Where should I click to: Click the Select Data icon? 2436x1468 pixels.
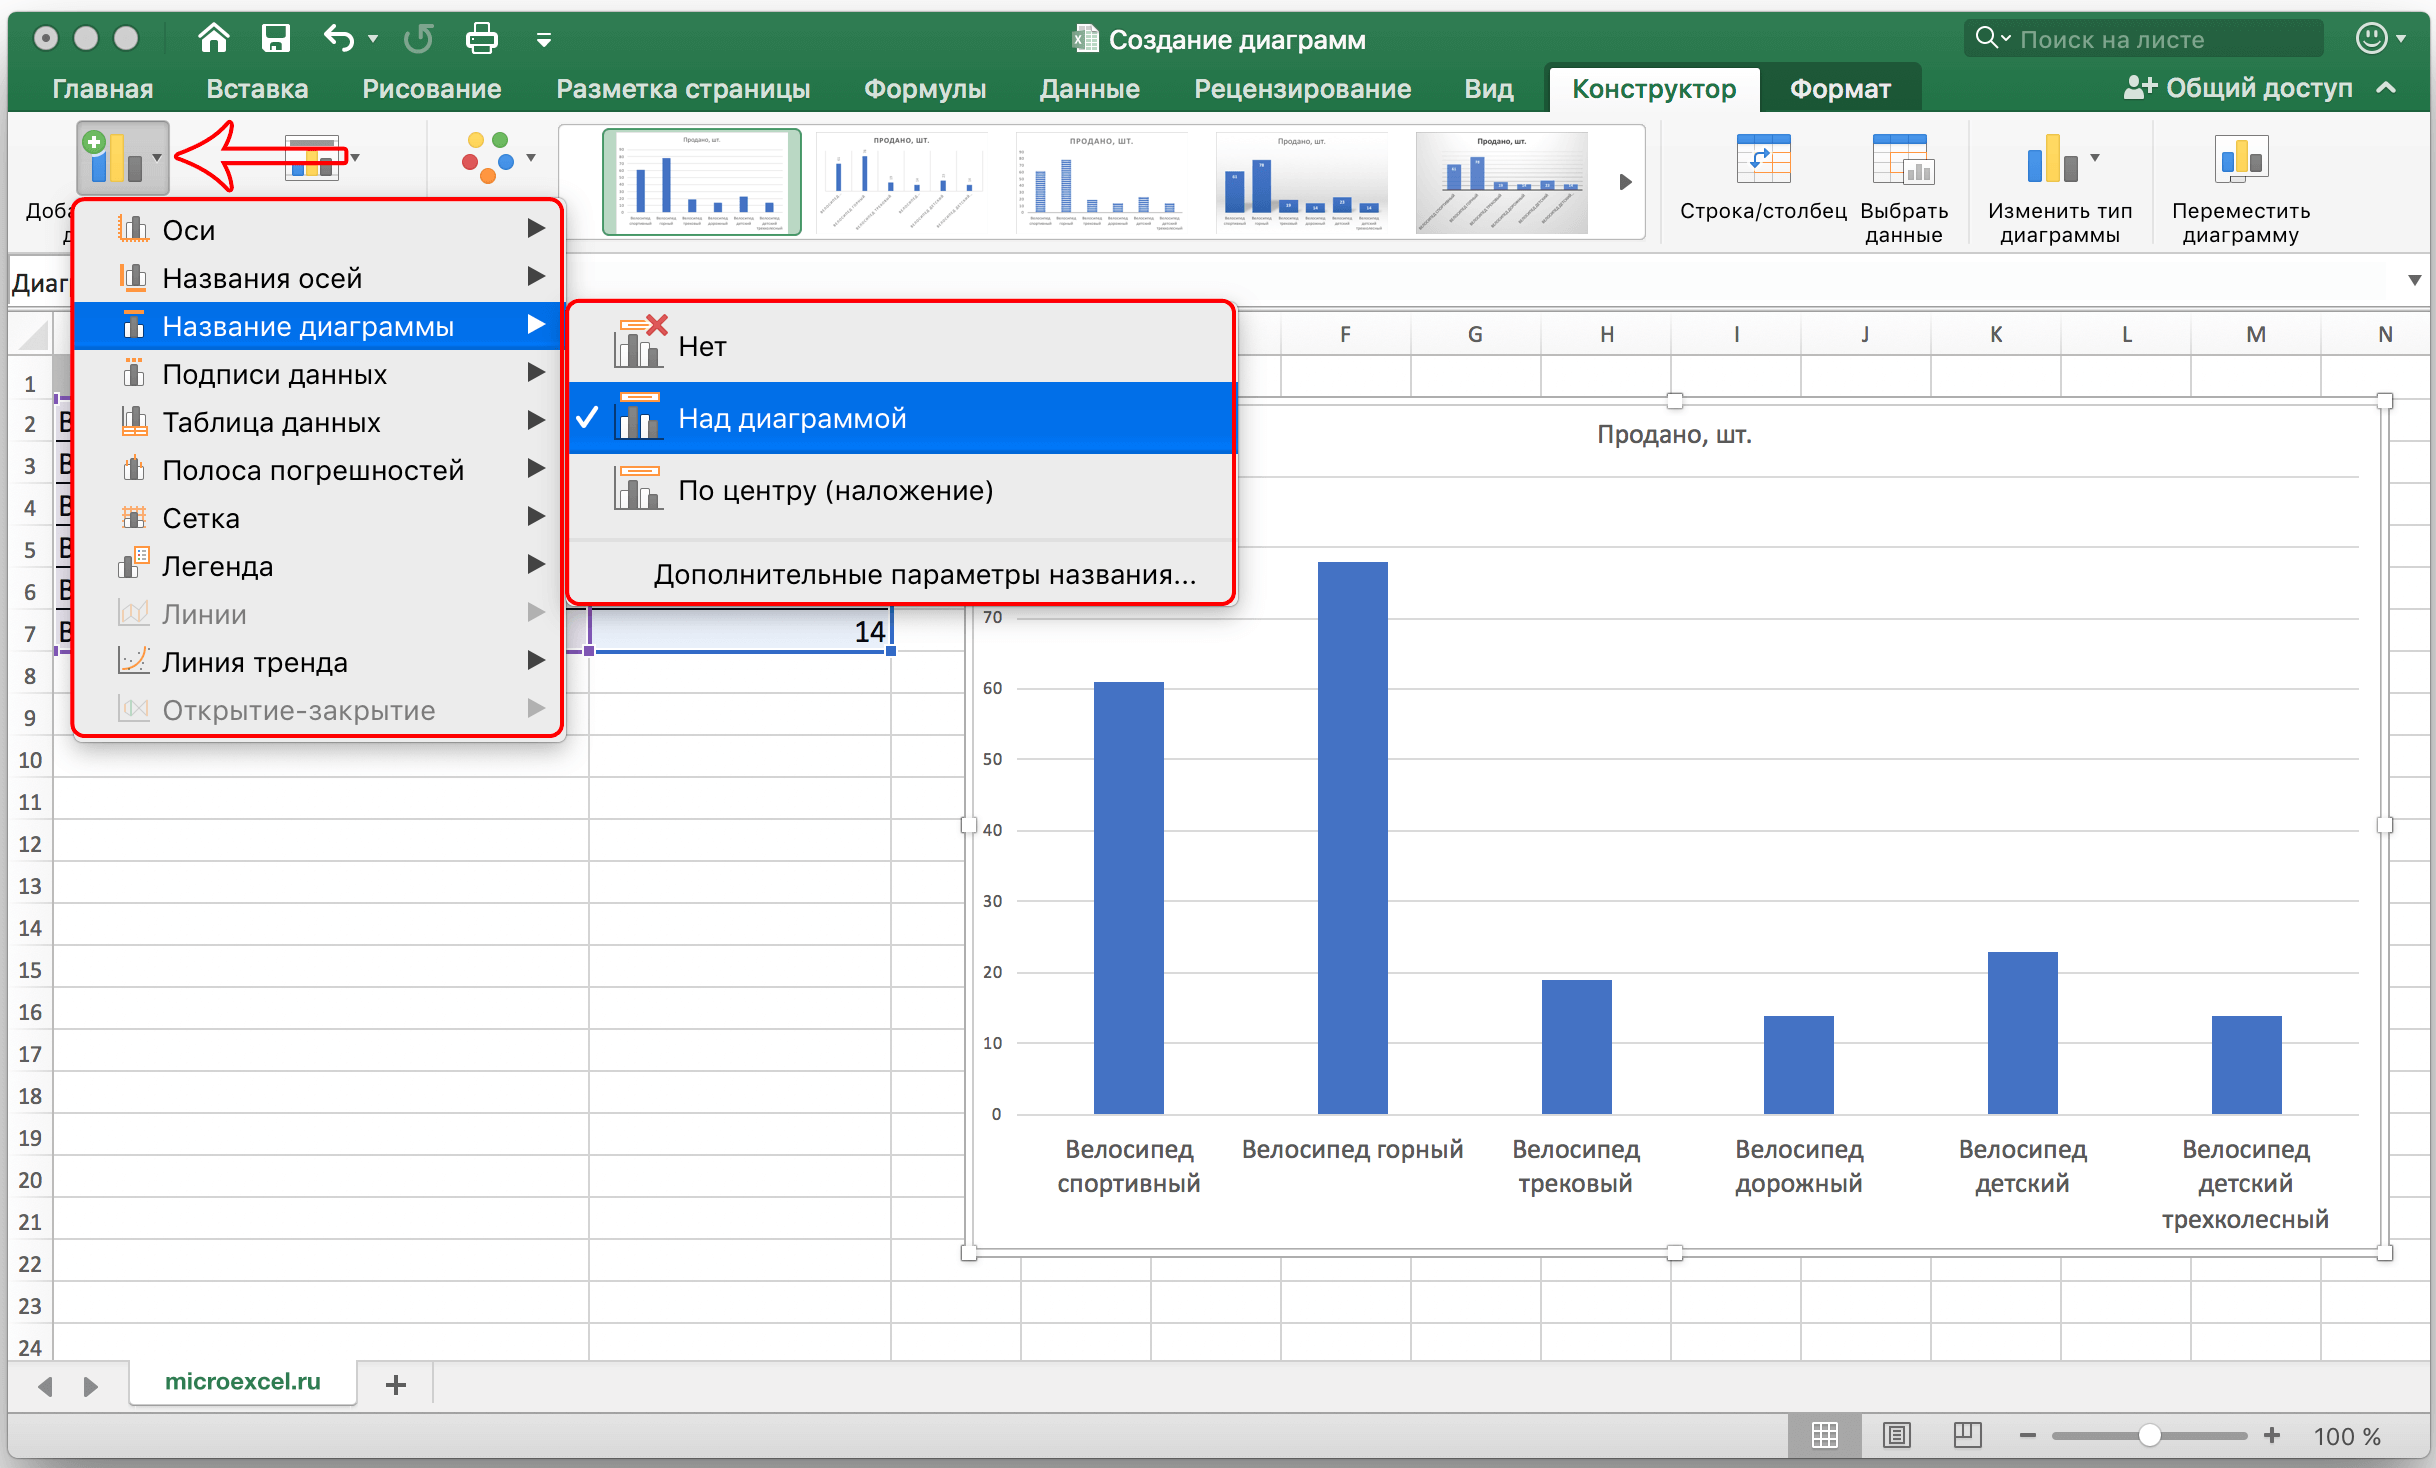[x=1902, y=160]
